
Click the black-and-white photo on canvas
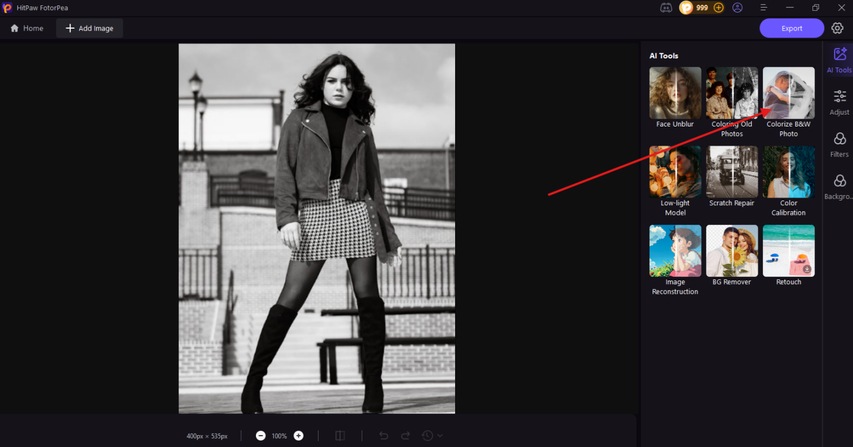click(317, 228)
